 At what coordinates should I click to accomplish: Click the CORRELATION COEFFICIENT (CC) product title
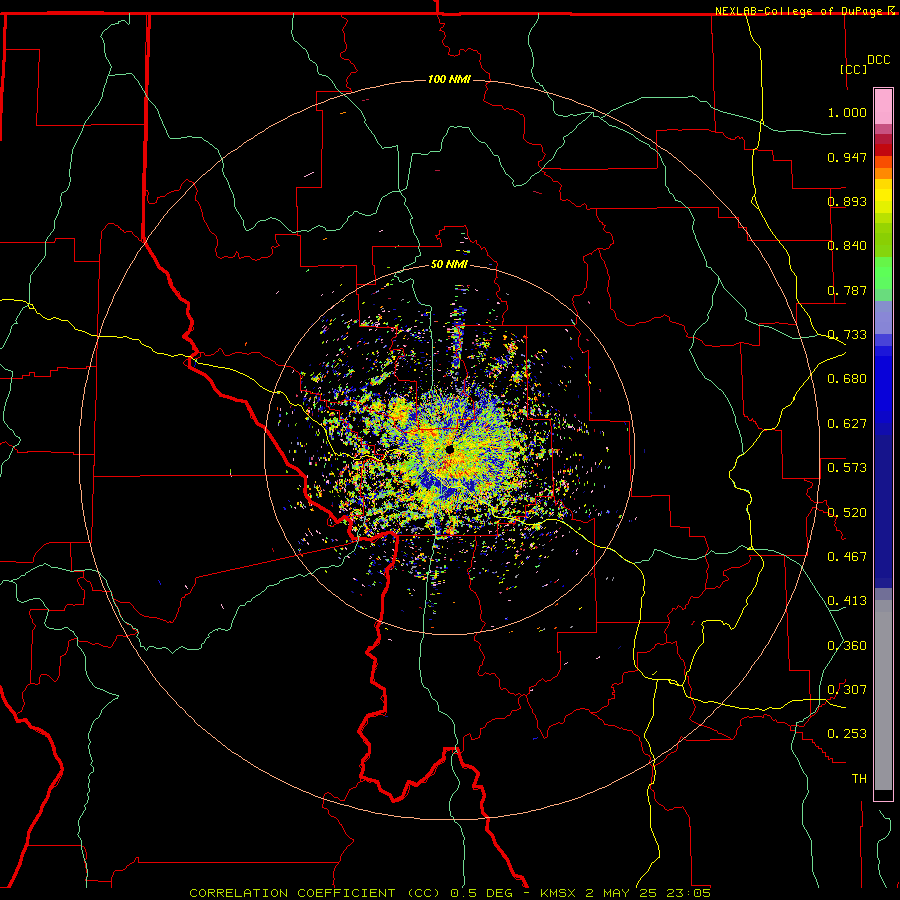click(x=315, y=893)
